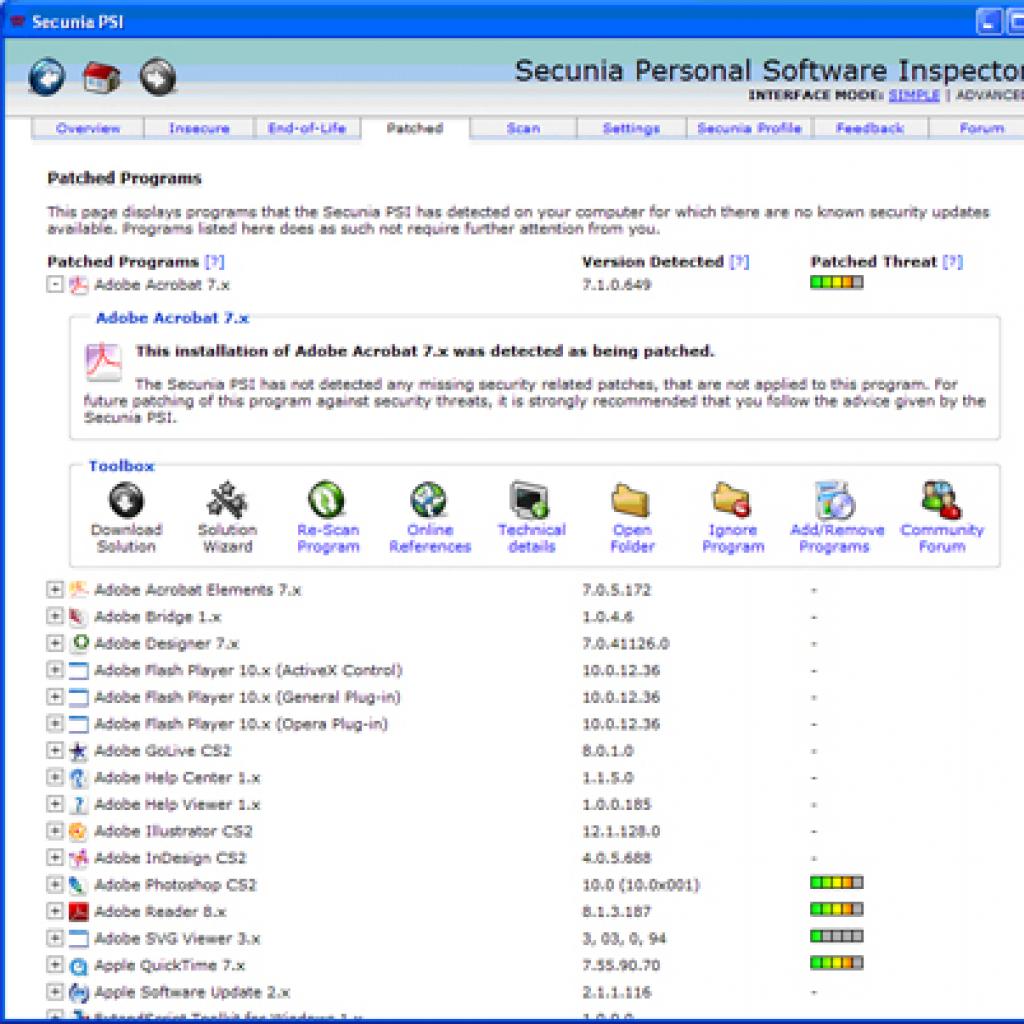Expand Adobe Flash Player 10.x (ActiveX Control)
This screenshot has width=1024, height=1024.
[55, 669]
